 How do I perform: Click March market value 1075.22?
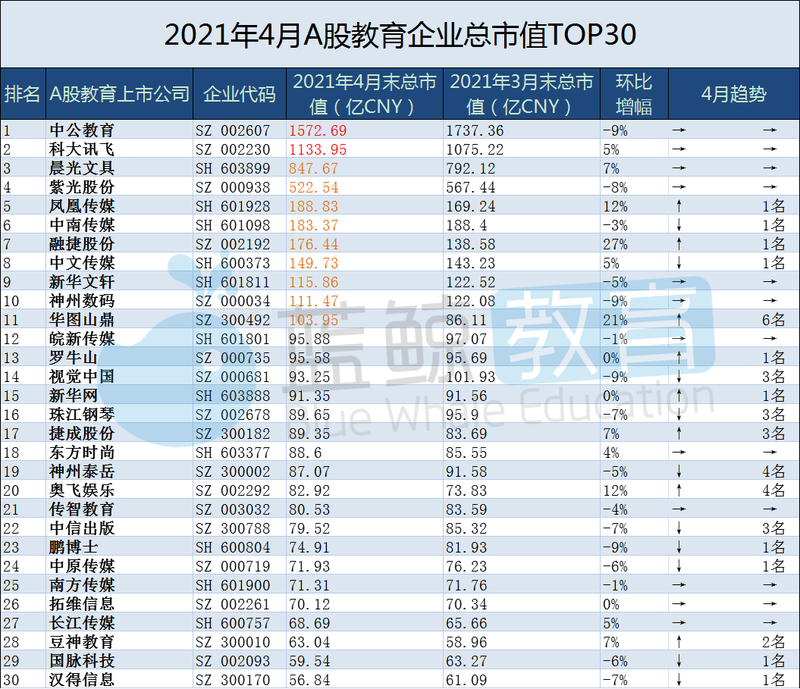(475, 150)
